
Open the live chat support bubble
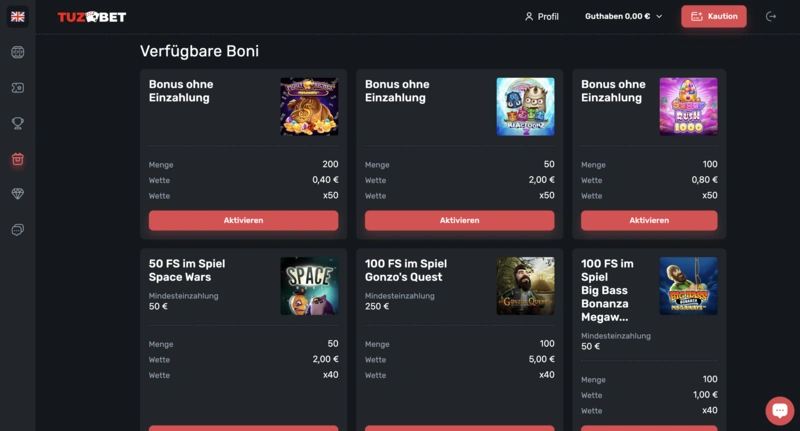click(779, 410)
